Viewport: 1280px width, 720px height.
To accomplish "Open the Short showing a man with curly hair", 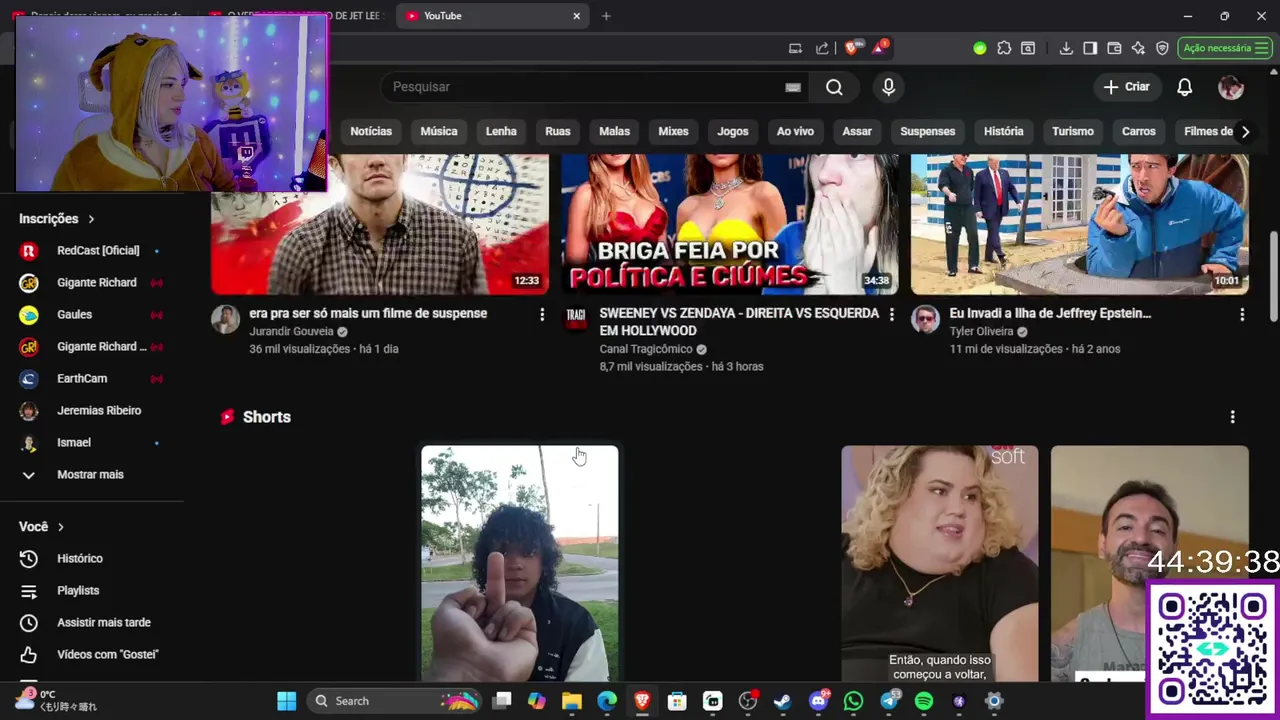I will [x=520, y=563].
